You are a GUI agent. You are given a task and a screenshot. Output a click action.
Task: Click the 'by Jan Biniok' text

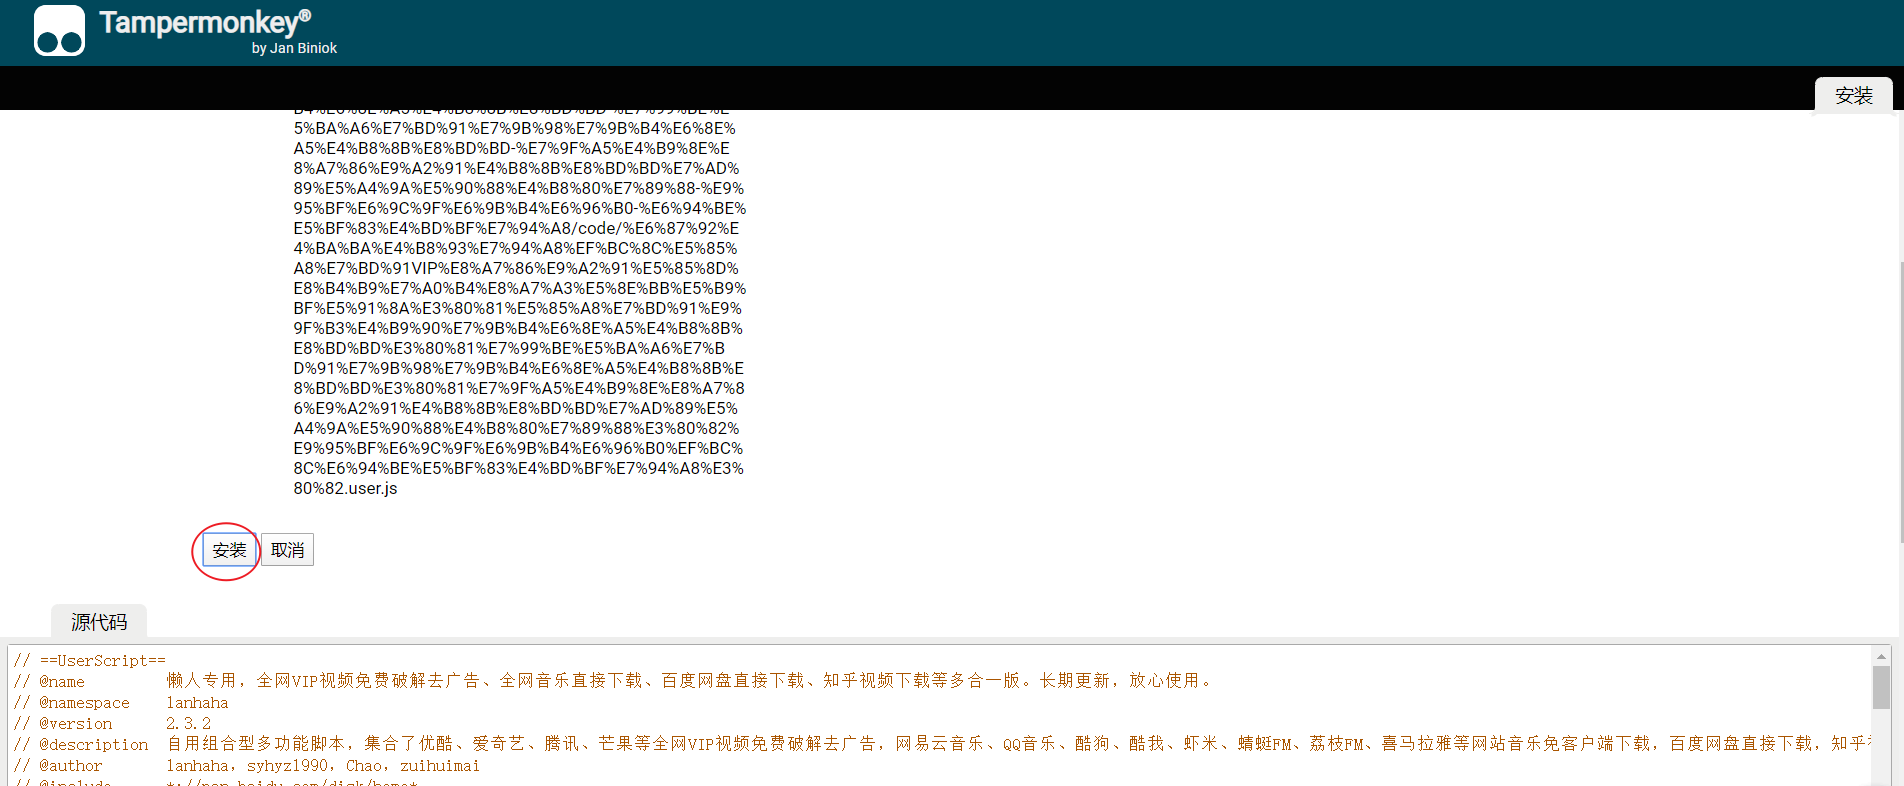coord(294,48)
